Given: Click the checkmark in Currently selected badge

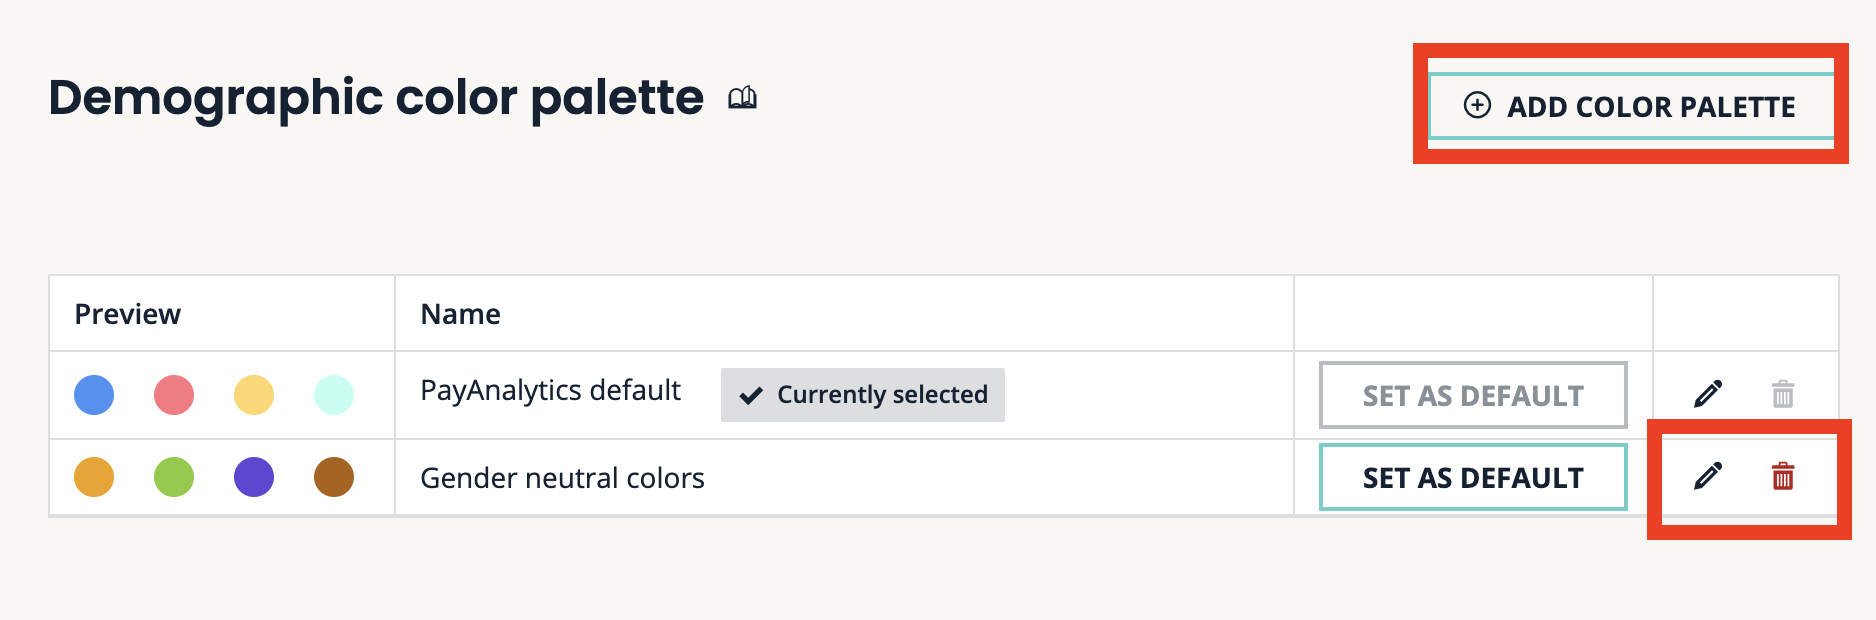Looking at the screenshot, I should click(x=751, y=396).
